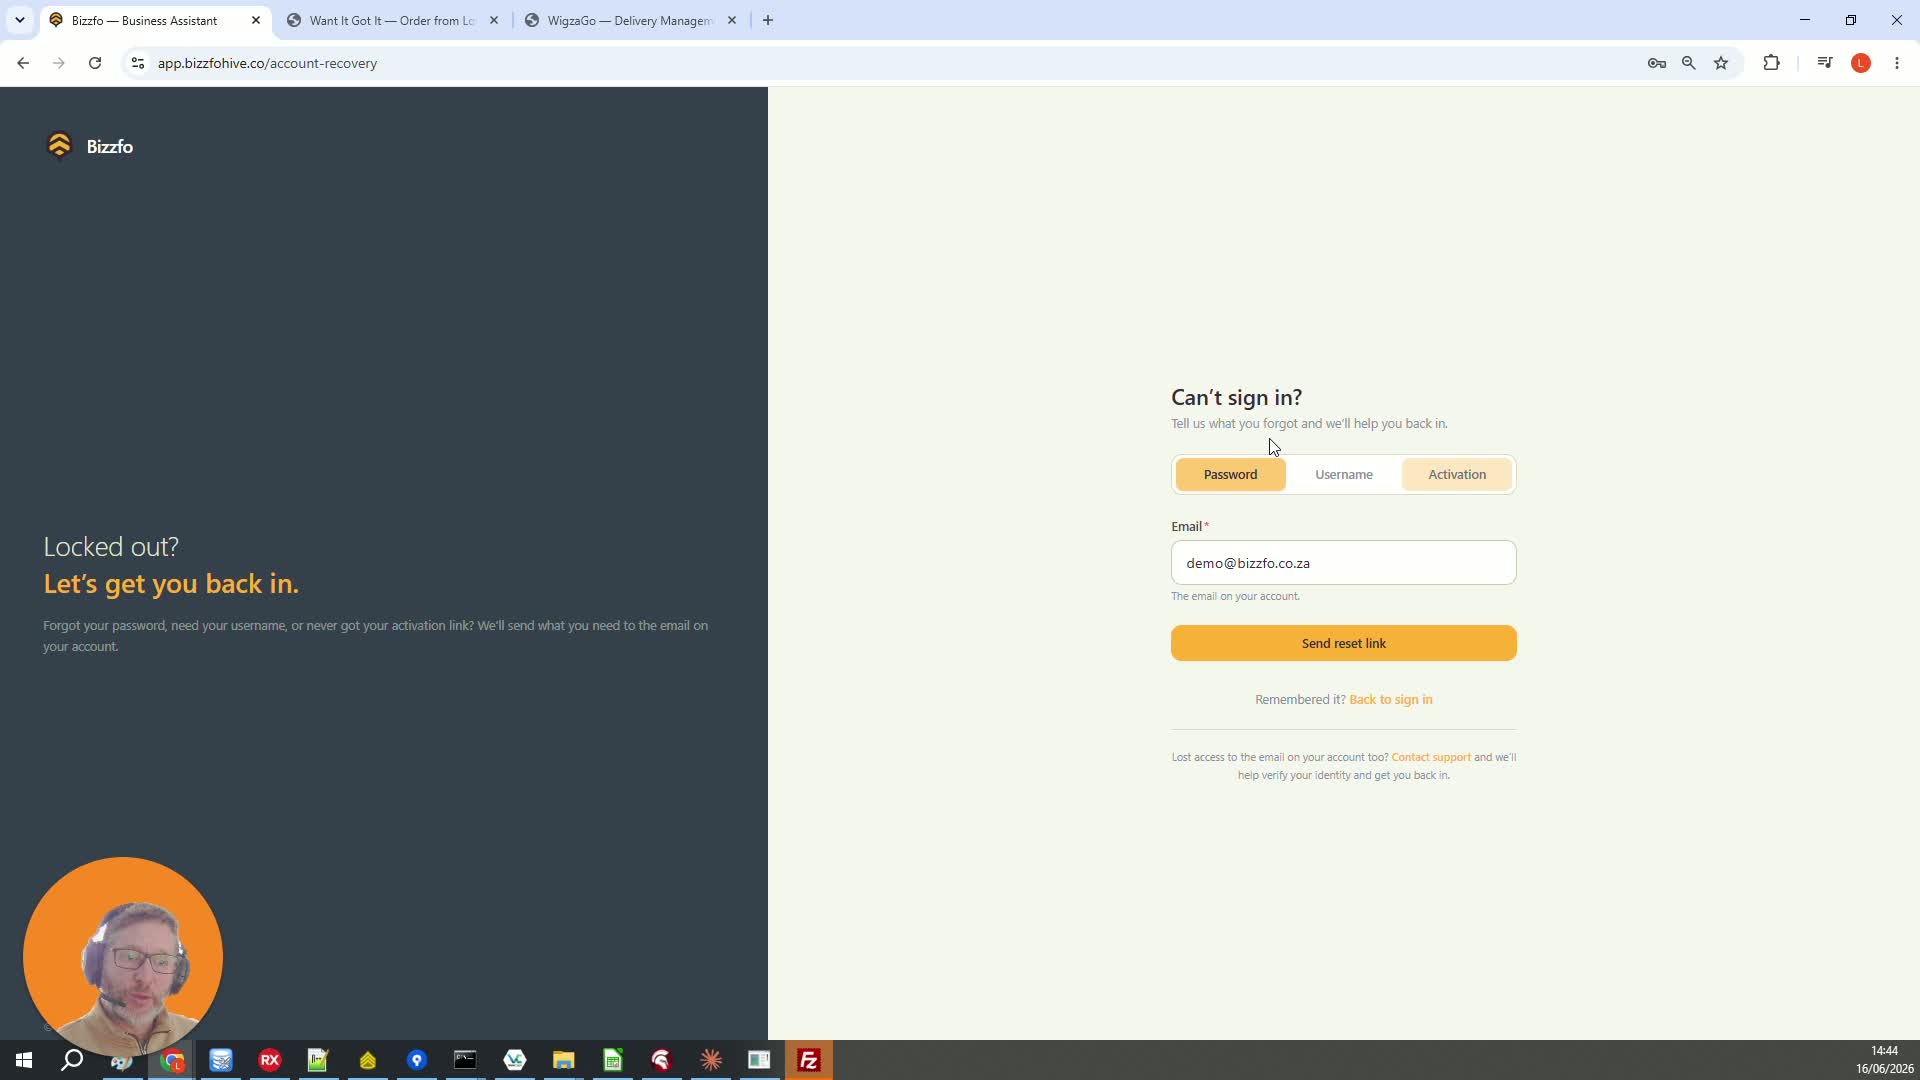Switch to the WigzaGo Delivery Management tab
This screenshot has width=1920, height=1080.
pos(630,20)
